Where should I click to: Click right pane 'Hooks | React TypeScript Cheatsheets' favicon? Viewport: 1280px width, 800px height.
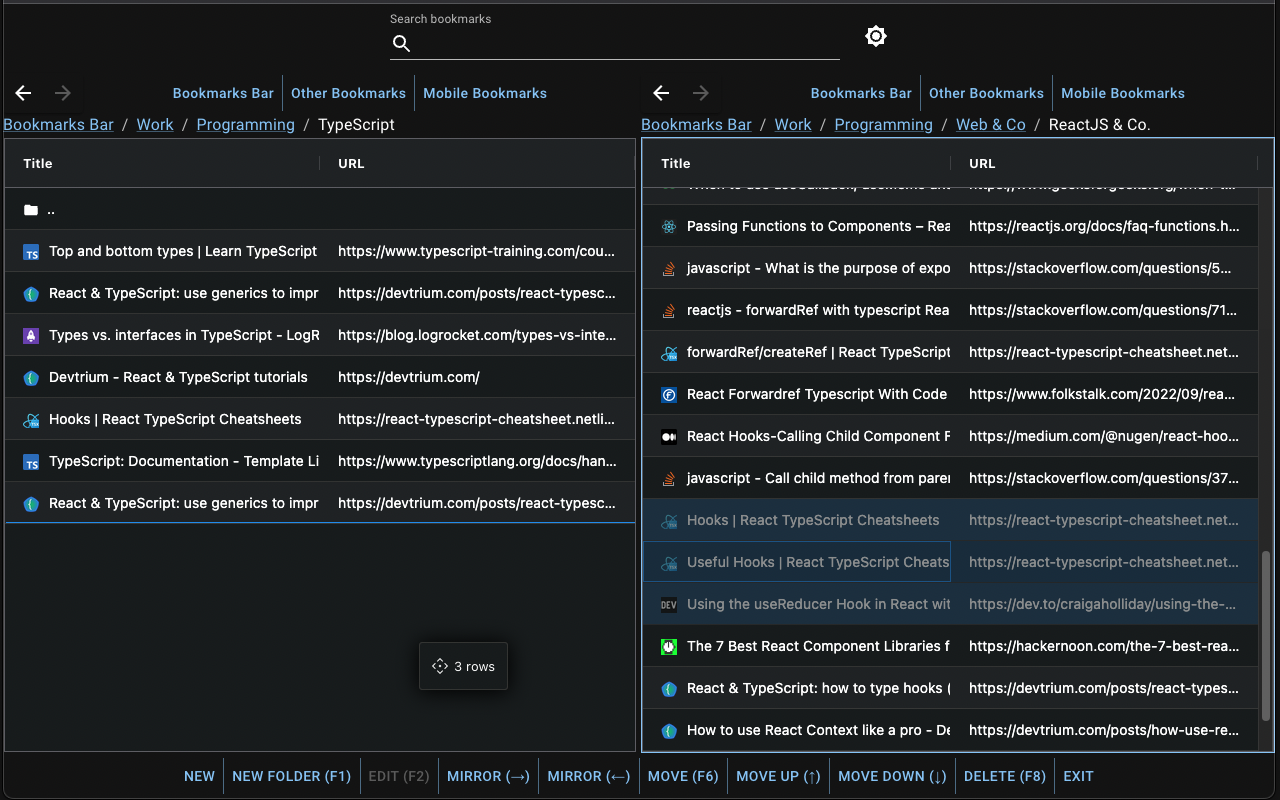[669, 521]
